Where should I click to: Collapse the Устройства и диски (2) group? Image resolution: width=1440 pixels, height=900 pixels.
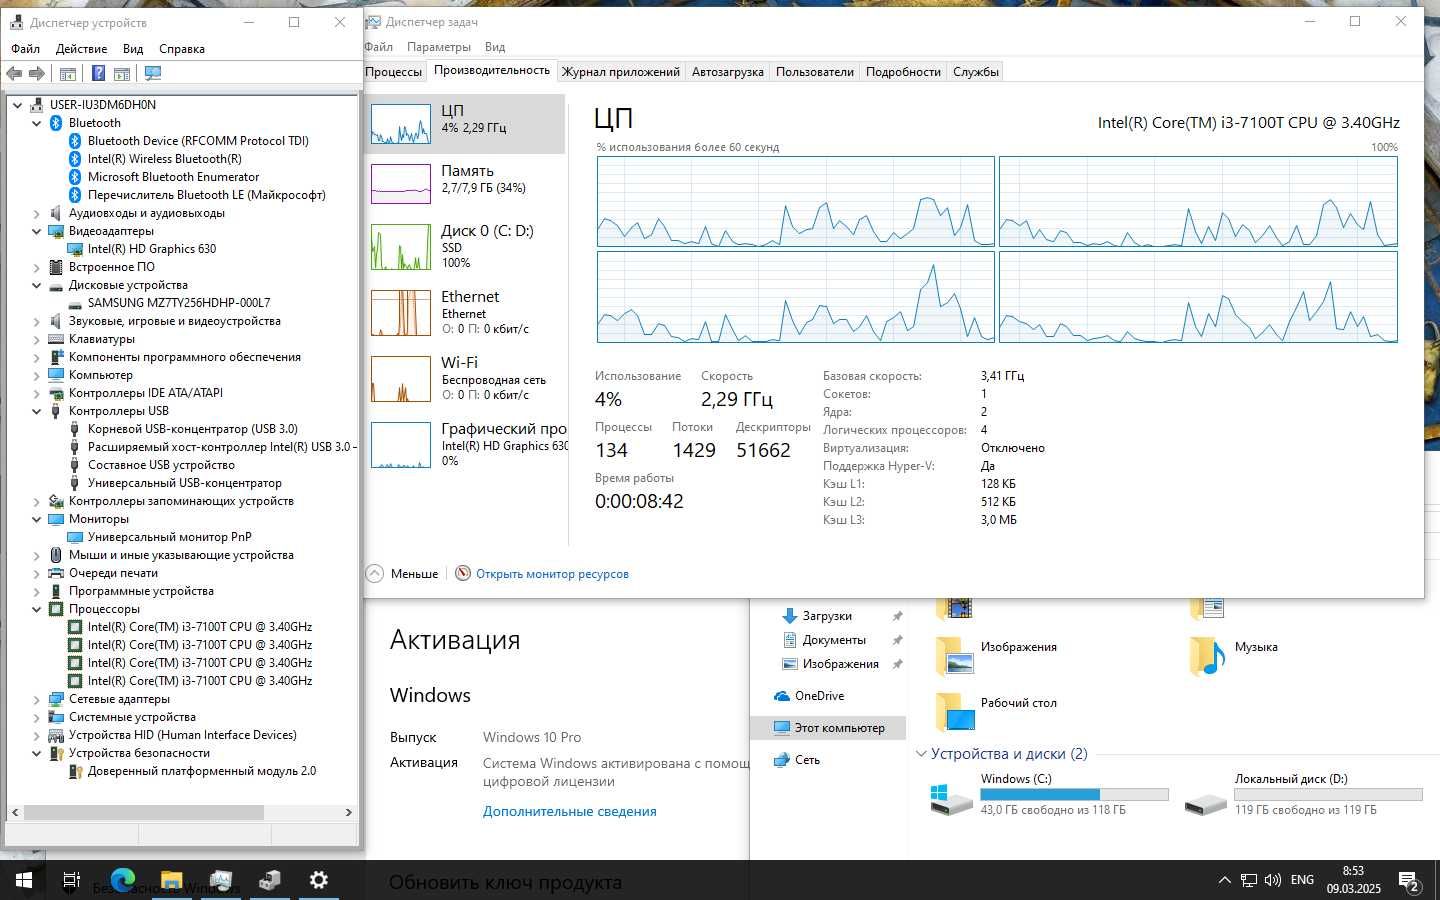[x=921, y=754]
